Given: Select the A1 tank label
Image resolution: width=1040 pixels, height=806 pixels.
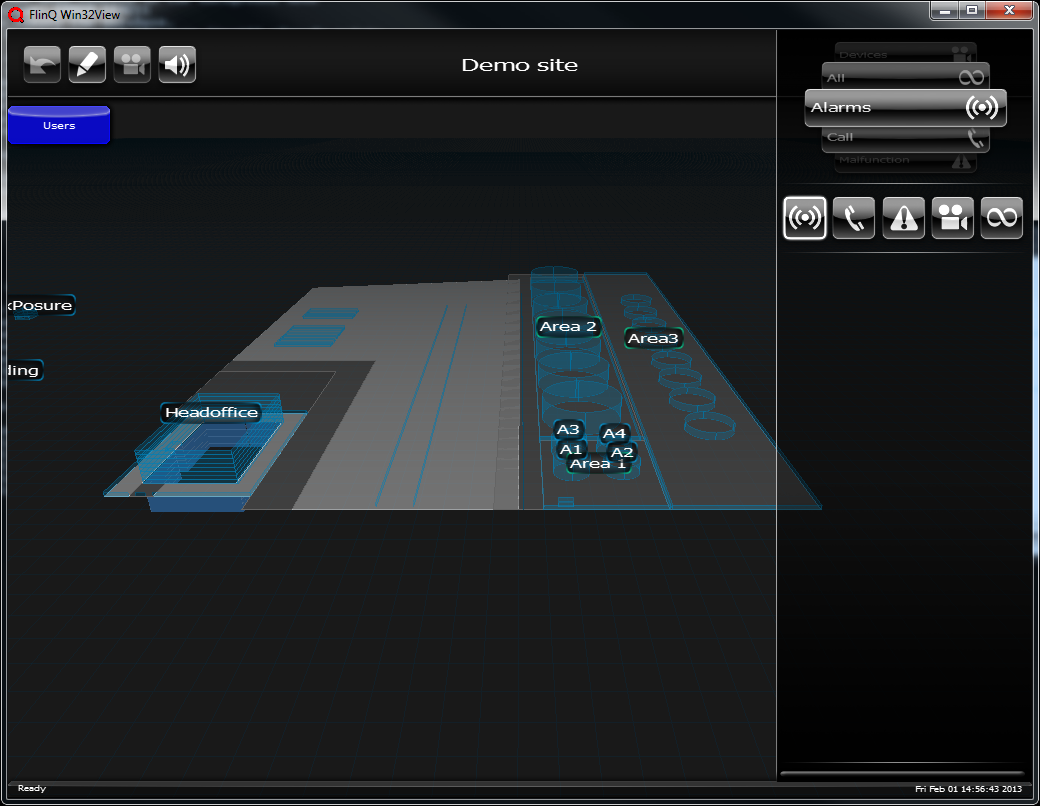Looking at the screenshot, I should (571, 450).
